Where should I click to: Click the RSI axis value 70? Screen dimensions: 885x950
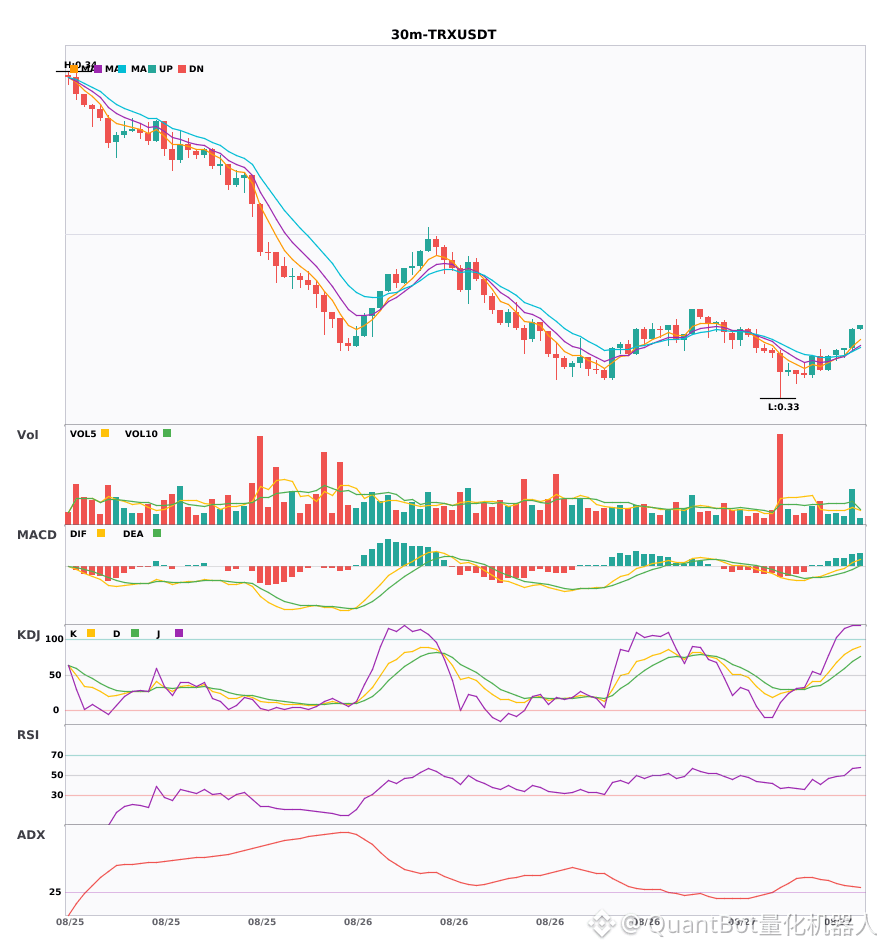[57, 755]
